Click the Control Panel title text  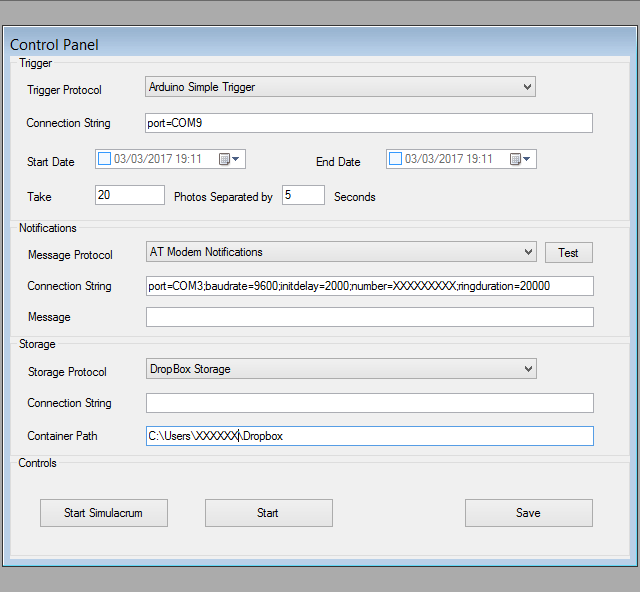pyautogui.click(x=54, y=45)
